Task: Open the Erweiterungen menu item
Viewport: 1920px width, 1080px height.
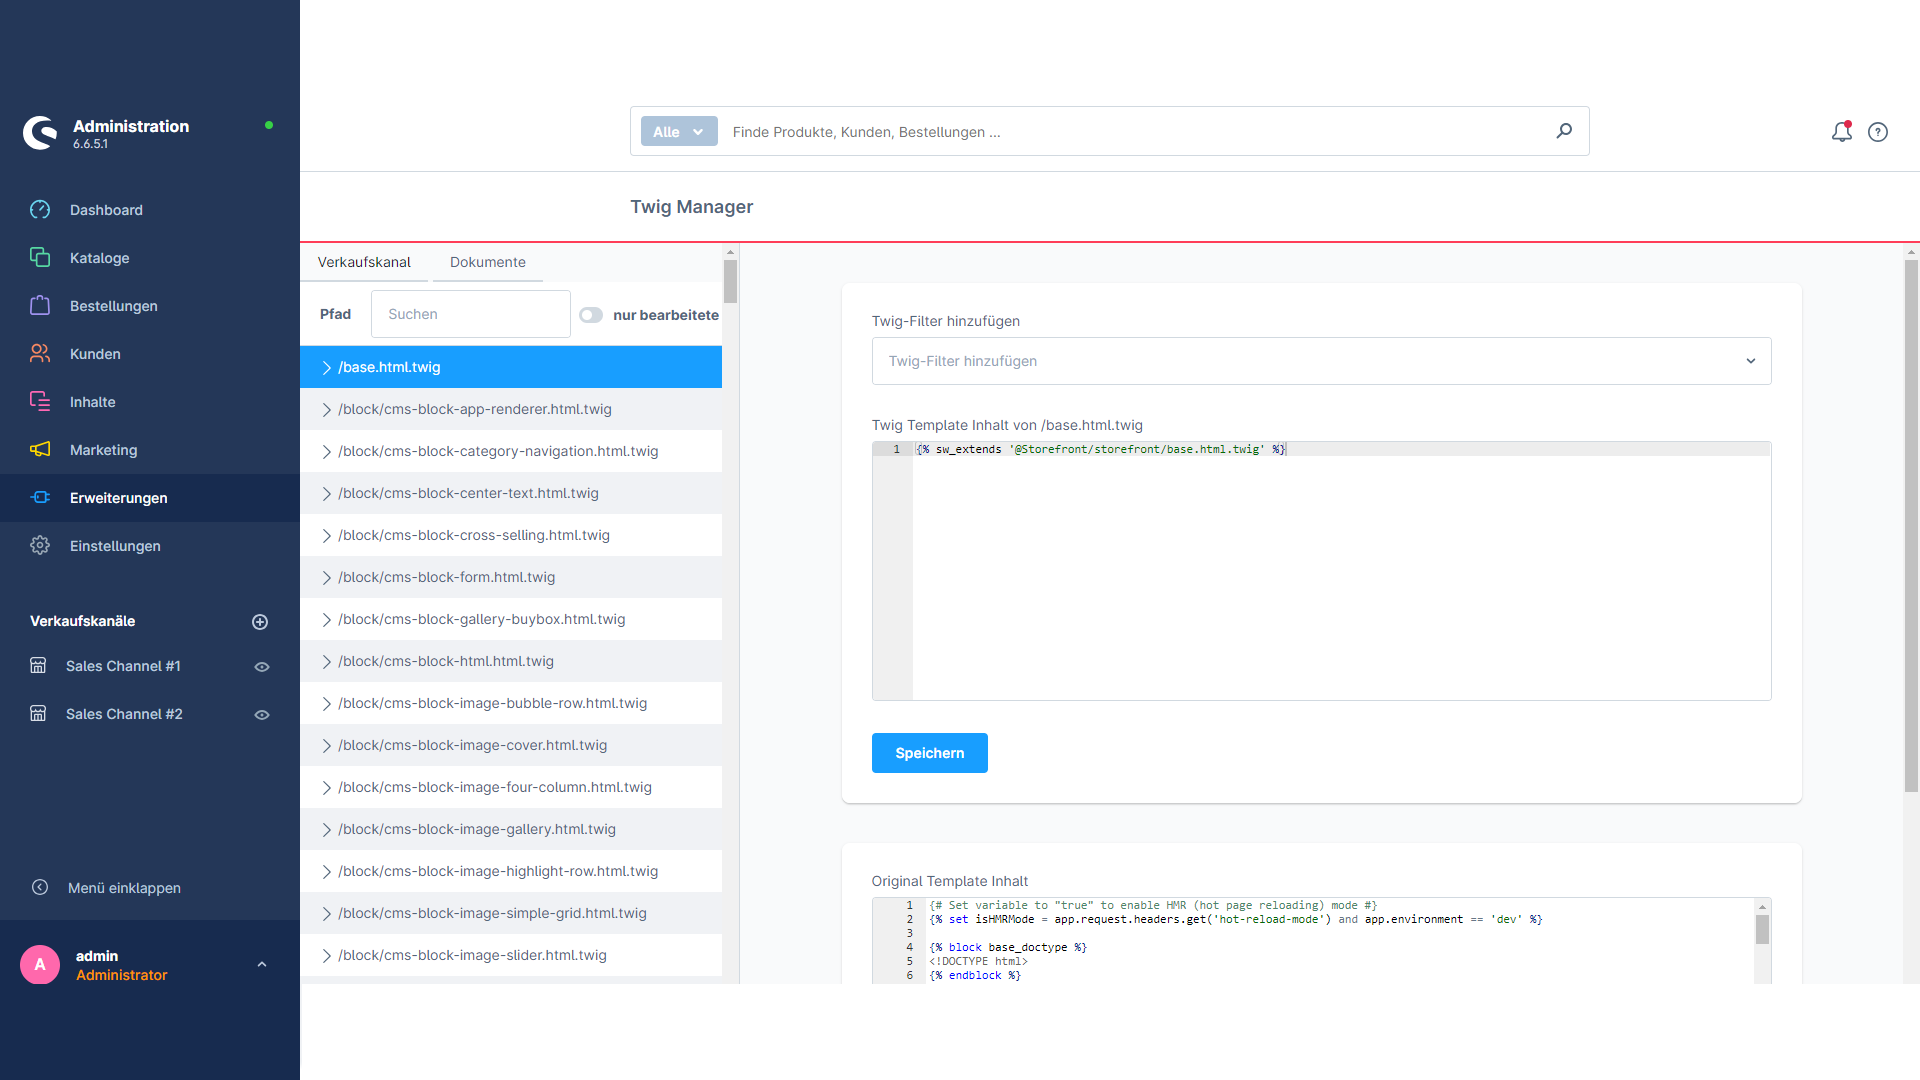Action: click(150, 498)
